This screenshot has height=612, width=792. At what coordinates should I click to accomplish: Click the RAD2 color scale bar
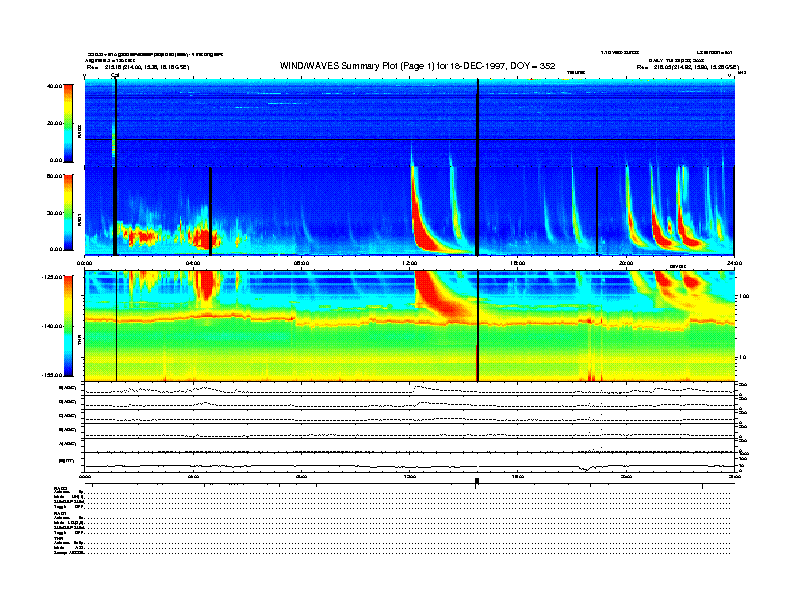[x=68, y=123]
